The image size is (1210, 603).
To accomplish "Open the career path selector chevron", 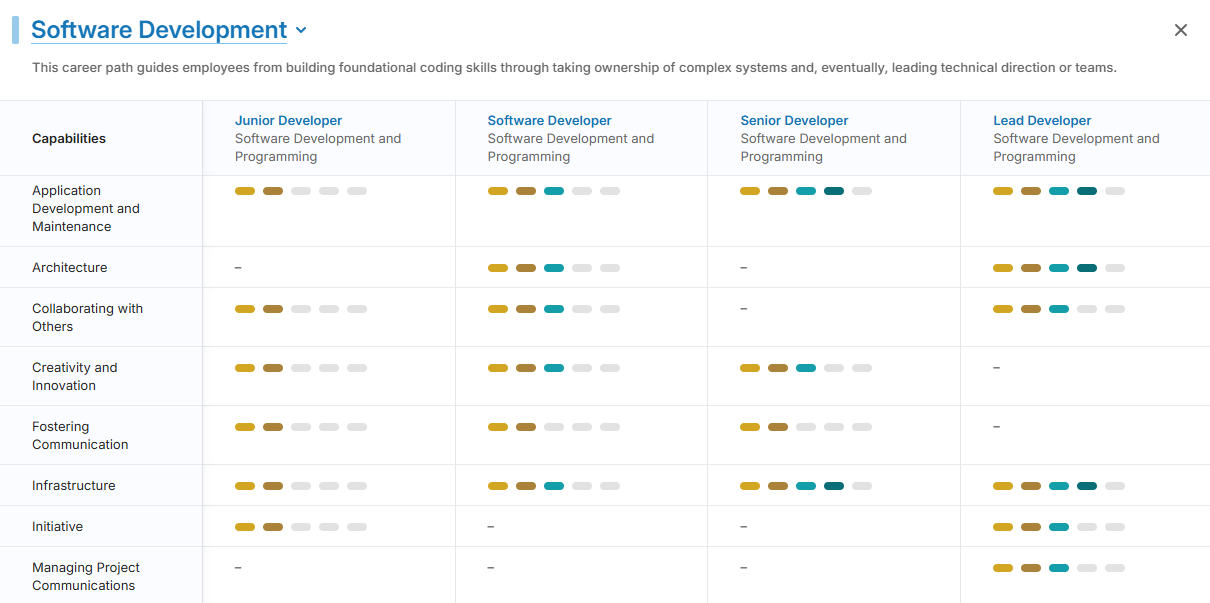I will (301, 31).
